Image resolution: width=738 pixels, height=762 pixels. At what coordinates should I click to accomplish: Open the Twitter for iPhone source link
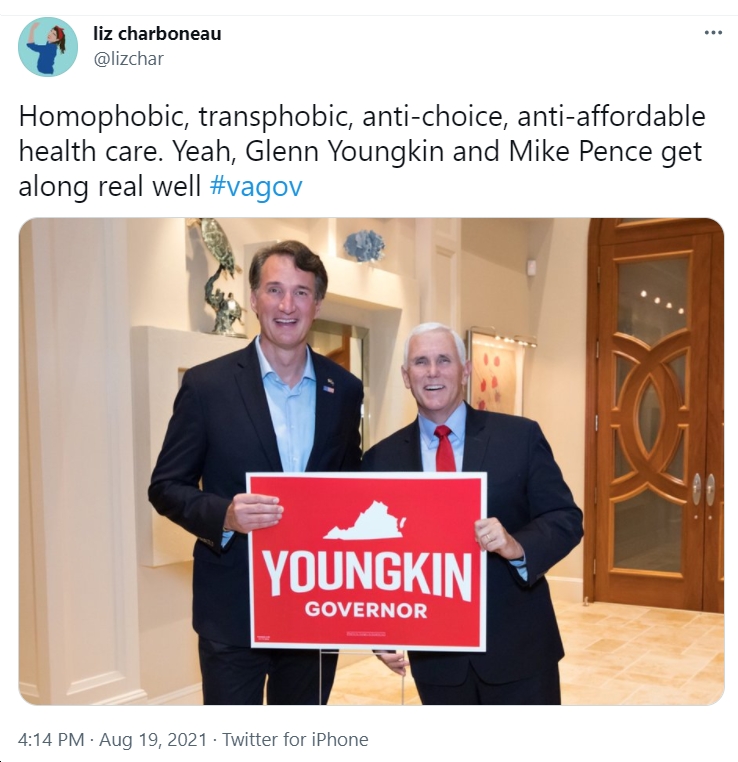[x=295, y=740]
